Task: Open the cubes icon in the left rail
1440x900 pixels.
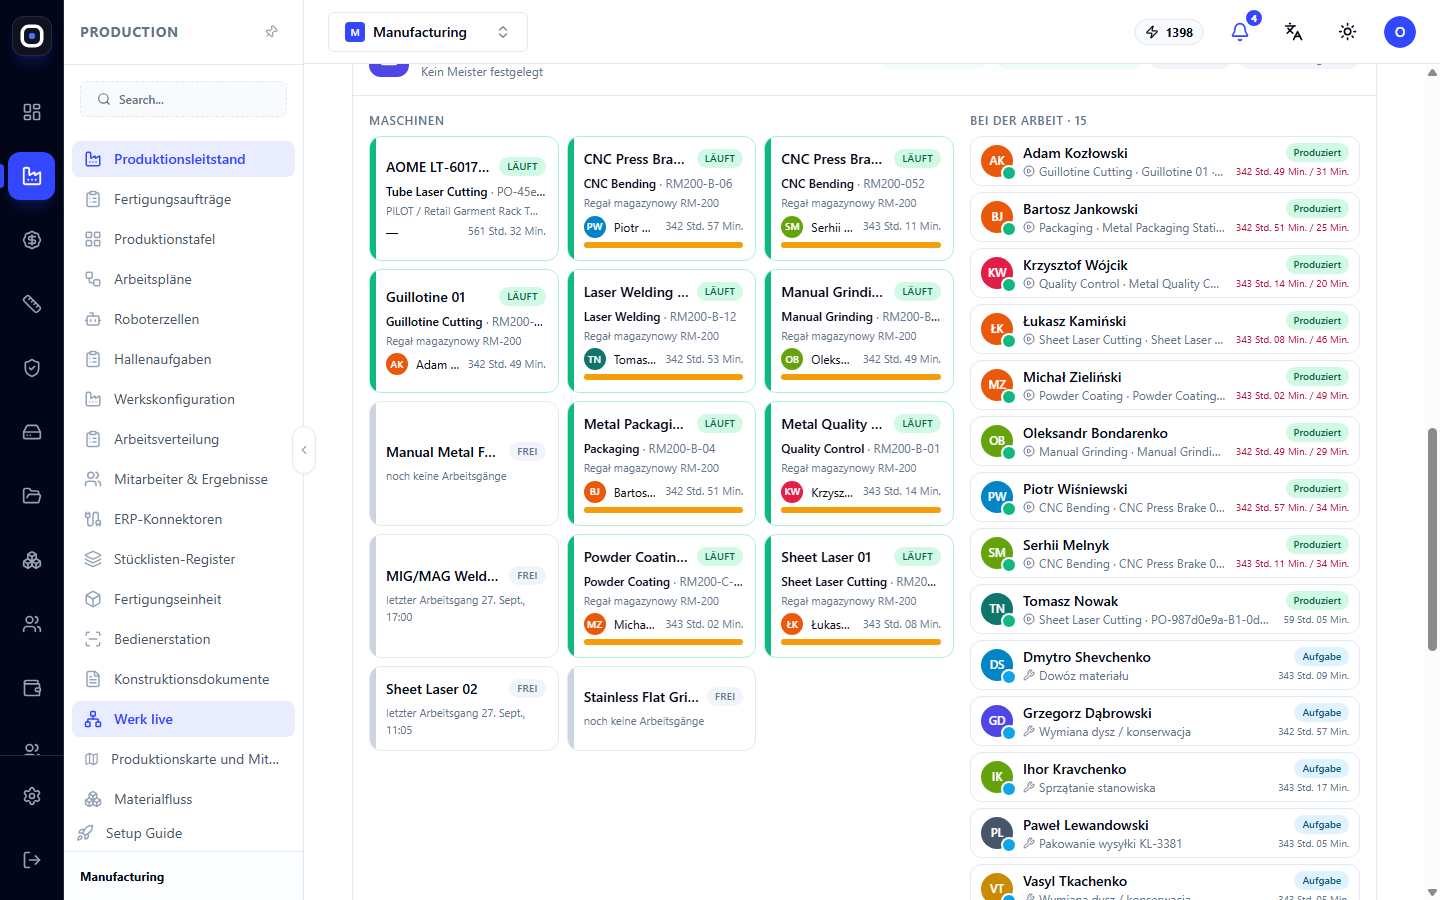Action: 32,560
